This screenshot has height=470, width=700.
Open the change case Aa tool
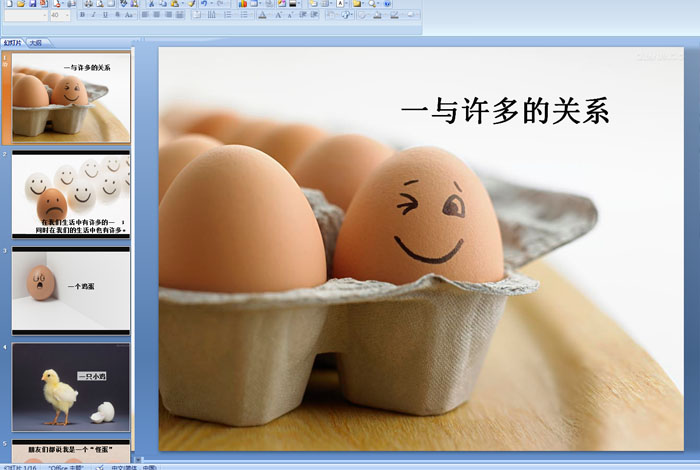coord(129,15)
